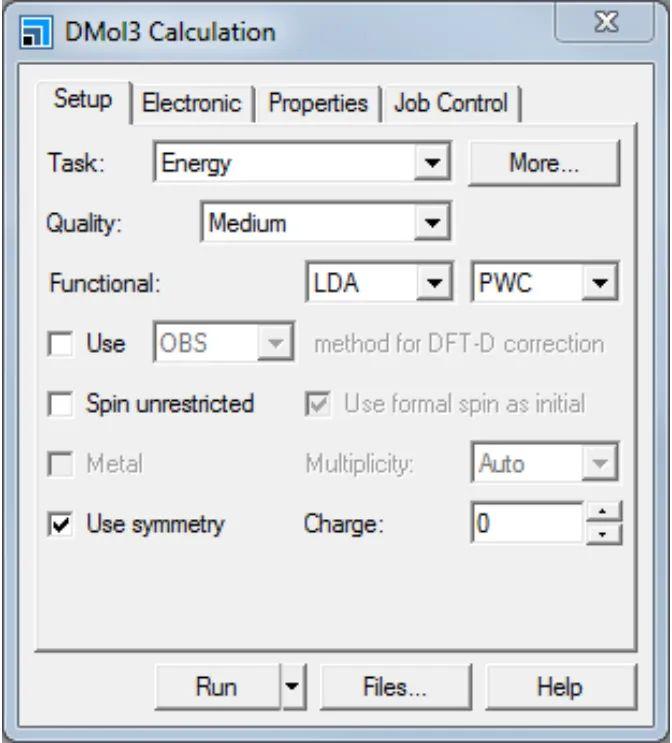672x743 pixels.
Task: Open the LDA functional dropdown
Action: click(x=433, y=284)
